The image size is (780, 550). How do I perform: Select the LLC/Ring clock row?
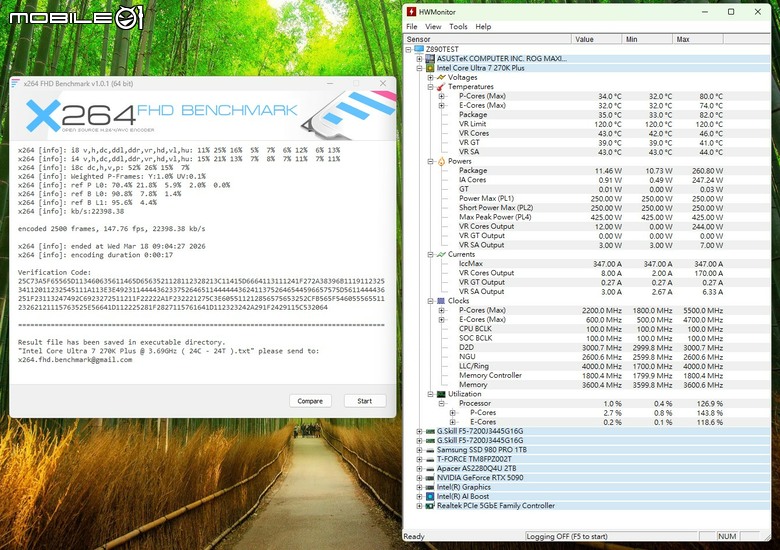tap(588, 366)
